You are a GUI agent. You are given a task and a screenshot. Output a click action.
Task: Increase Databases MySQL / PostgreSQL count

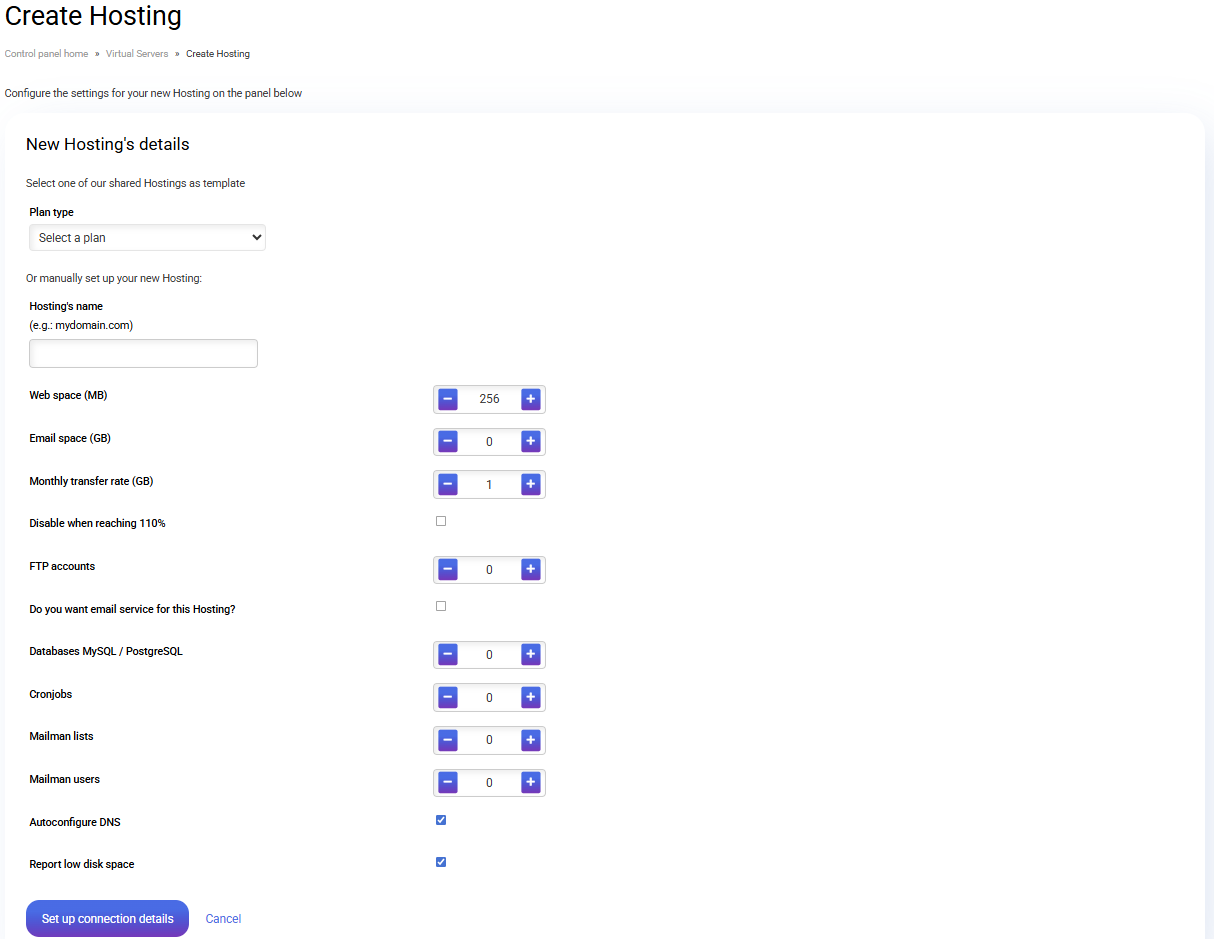[530, 654]
